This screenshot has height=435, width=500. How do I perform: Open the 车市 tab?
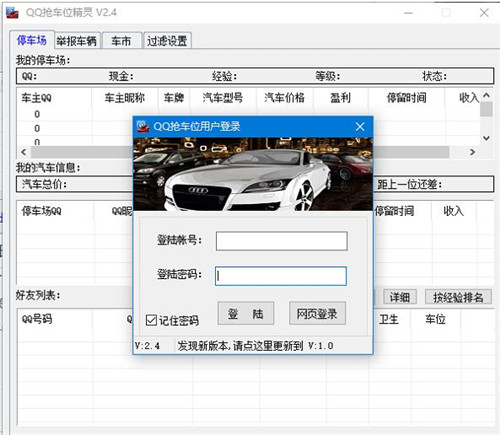(x=121, y=41)
